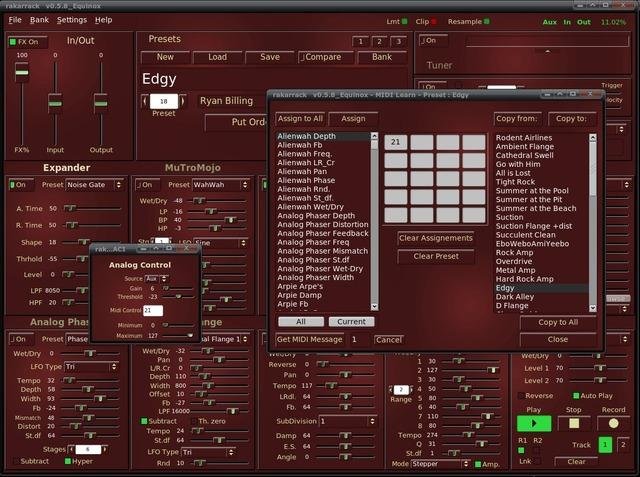This screenshot has height=477, width=640.
Task: Click preset bank shortcut button 3
Action: click(x=399, y=41)
